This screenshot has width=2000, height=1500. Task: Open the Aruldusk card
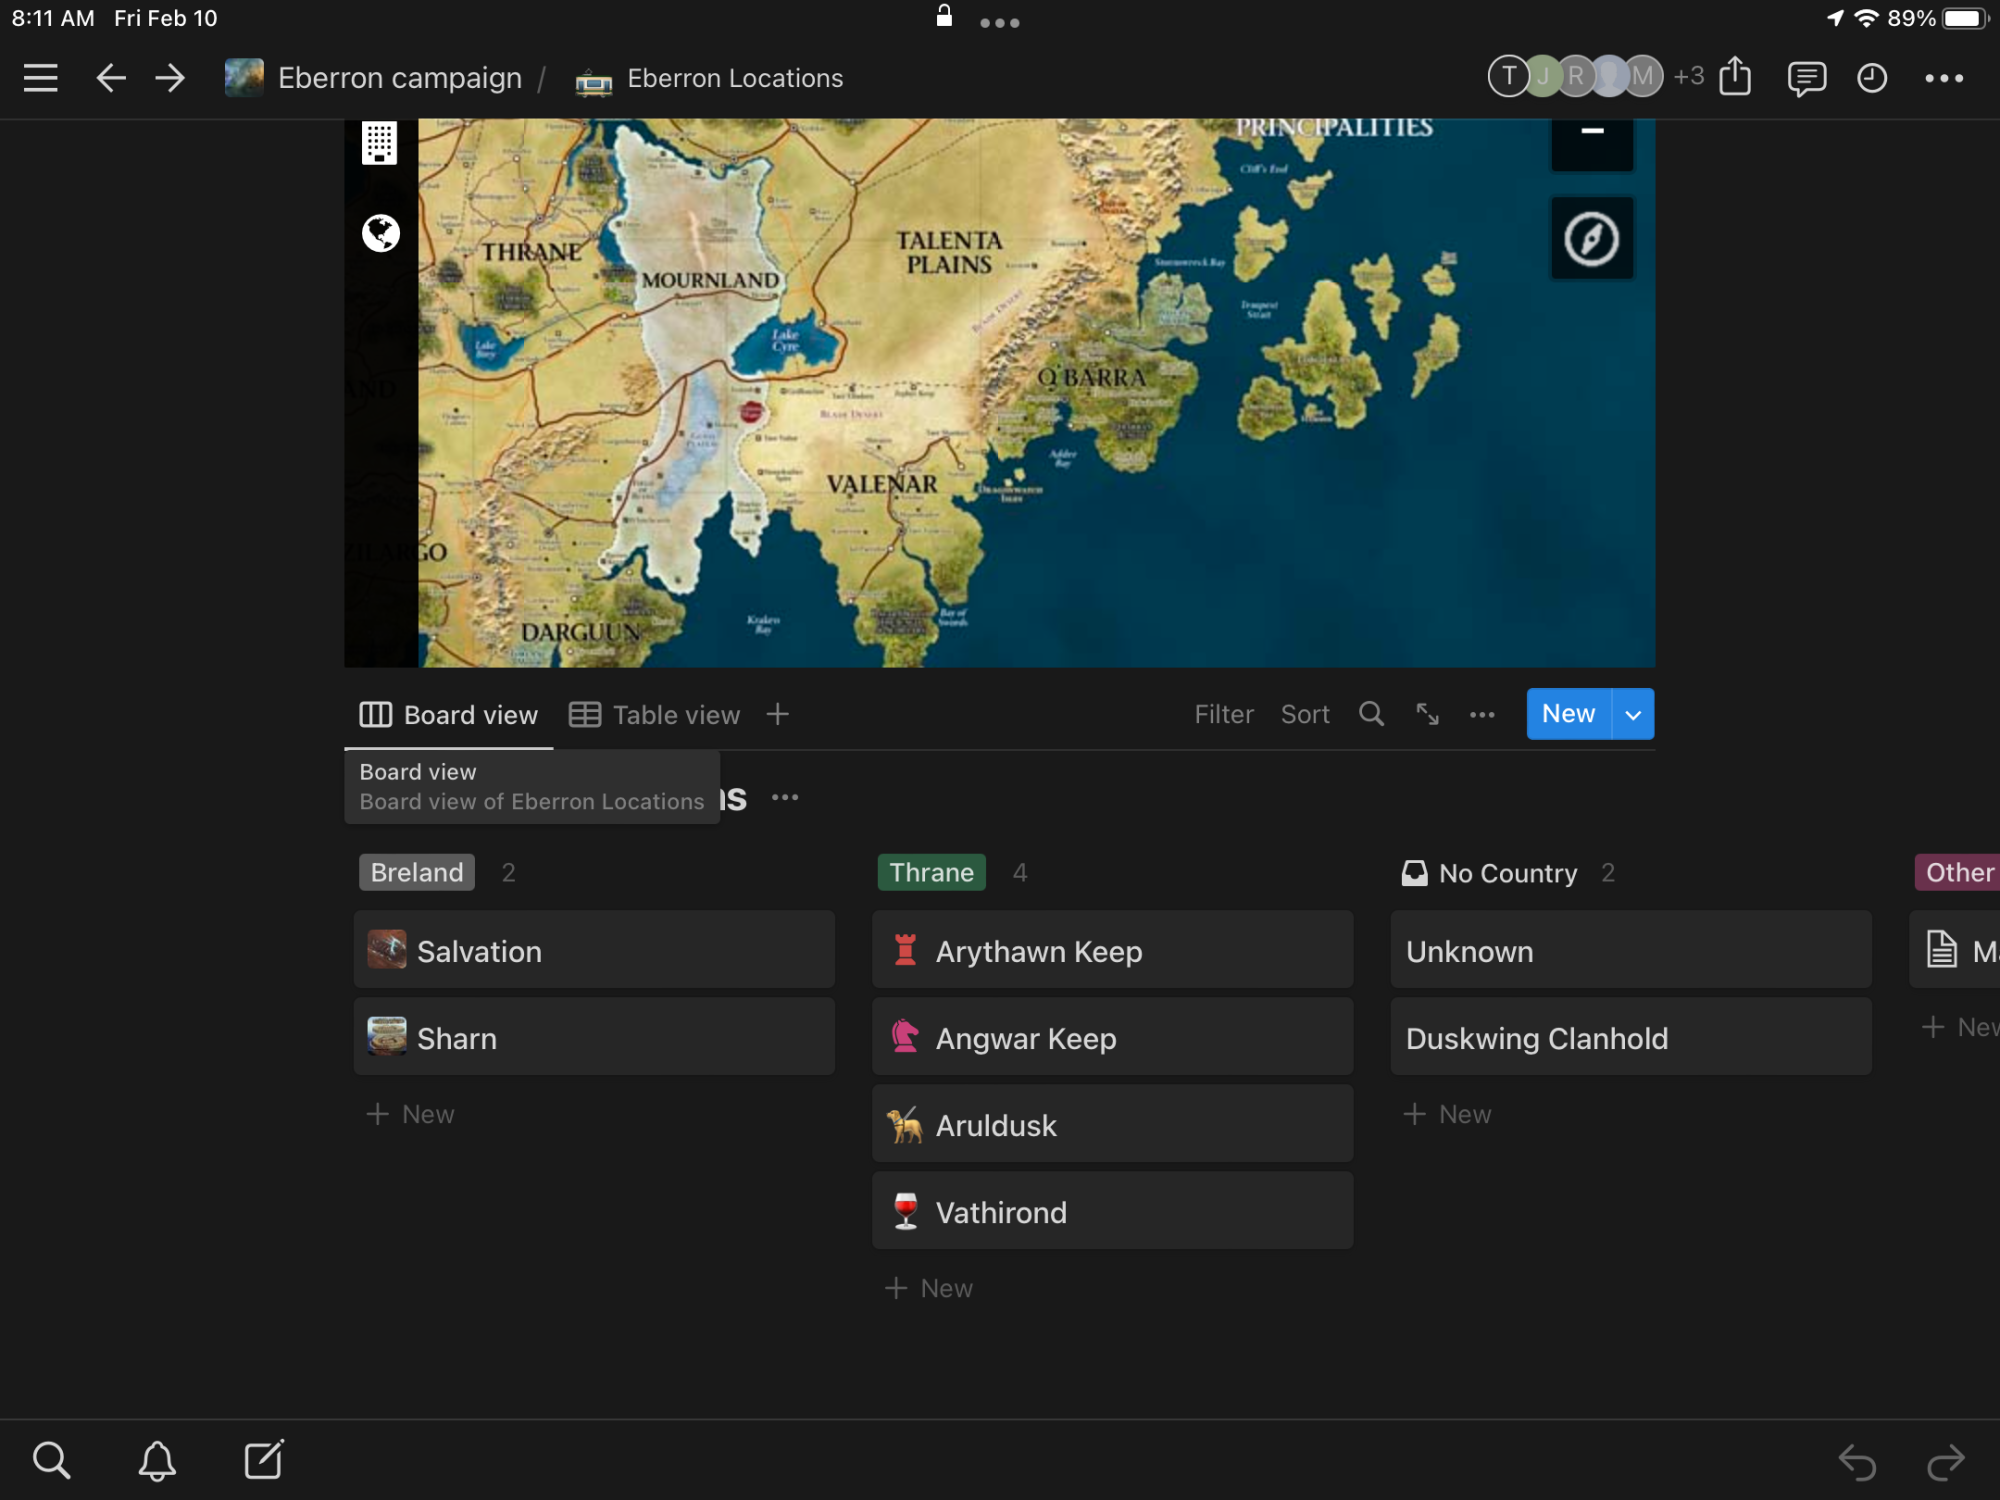click(1112, 1124)
